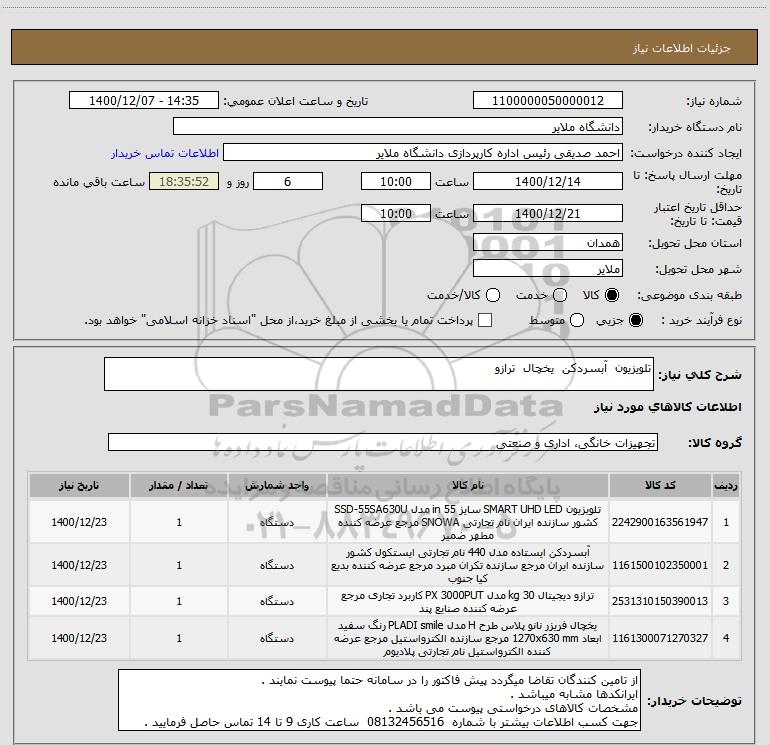770x745 pixels.
Task: Click the remaining time field 18:35:52
Action: click(184, 181)
